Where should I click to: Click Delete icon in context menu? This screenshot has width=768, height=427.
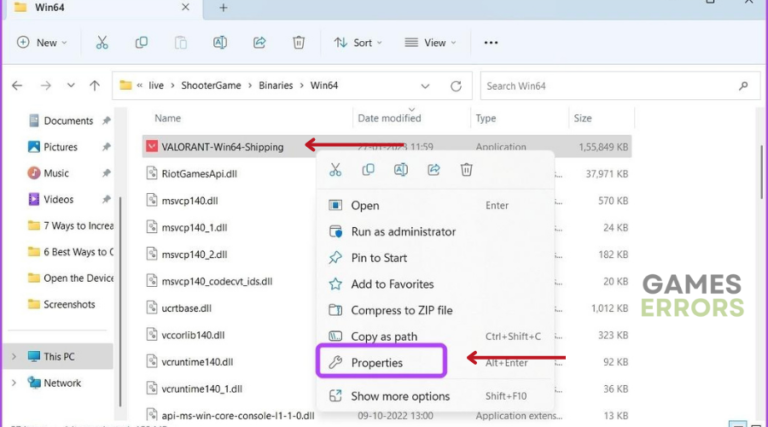(x=466, y=170)
